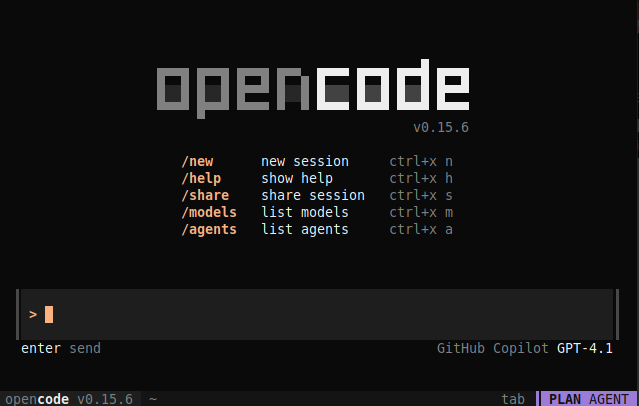This screenshot has height=406, width=639.
Task: Click the ctrl+x s shortcut text
Action: coord(421,196)
